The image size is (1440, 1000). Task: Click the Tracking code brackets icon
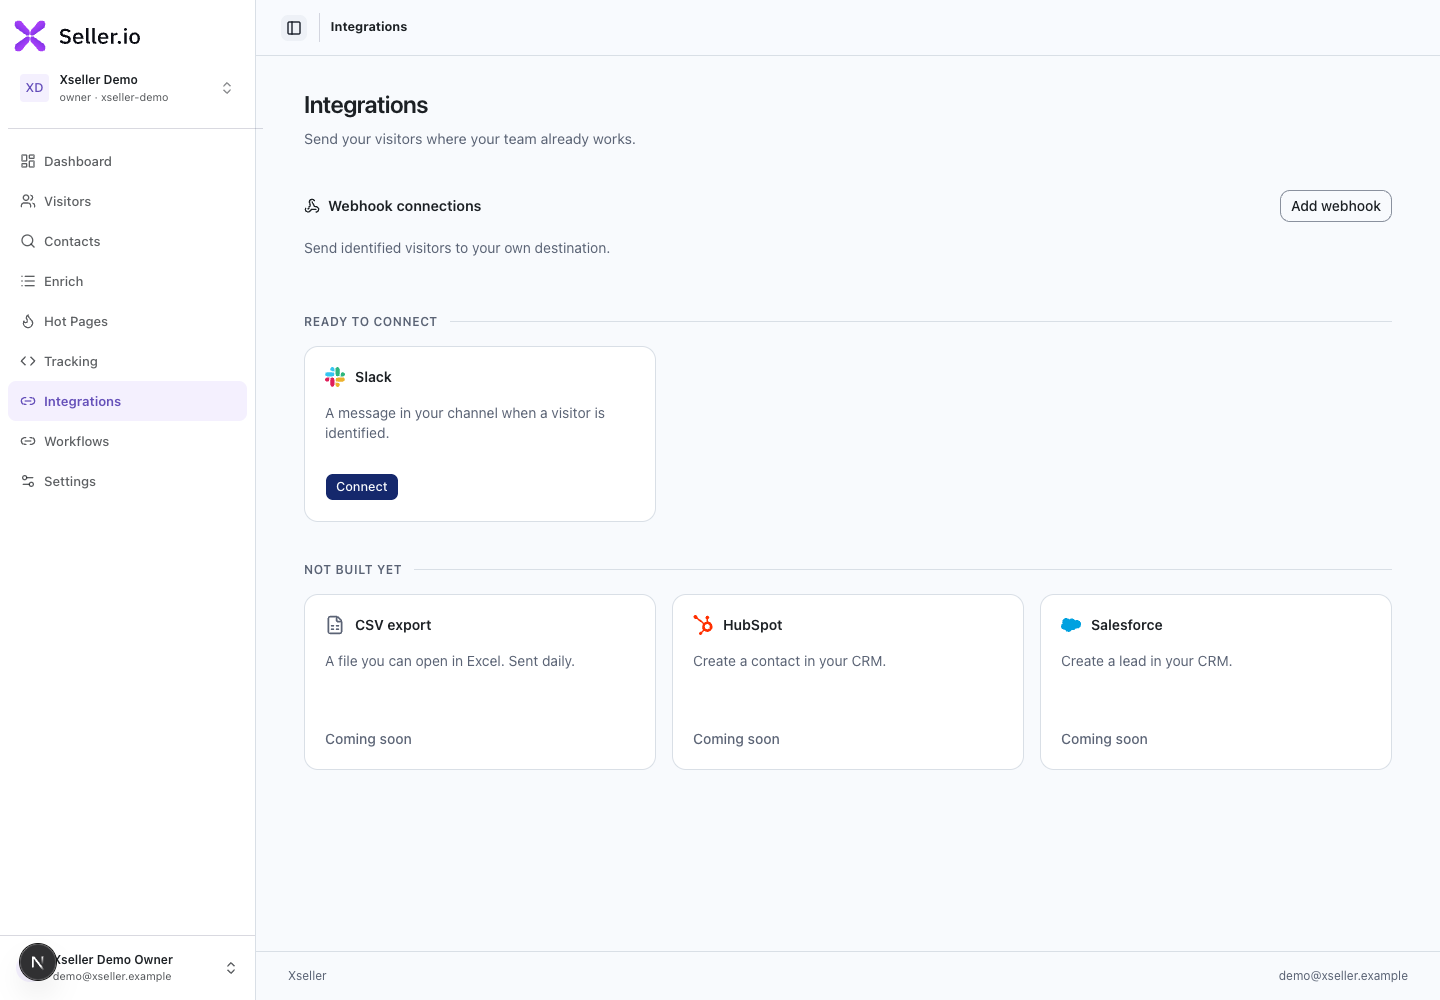click(x=28, y=361)
